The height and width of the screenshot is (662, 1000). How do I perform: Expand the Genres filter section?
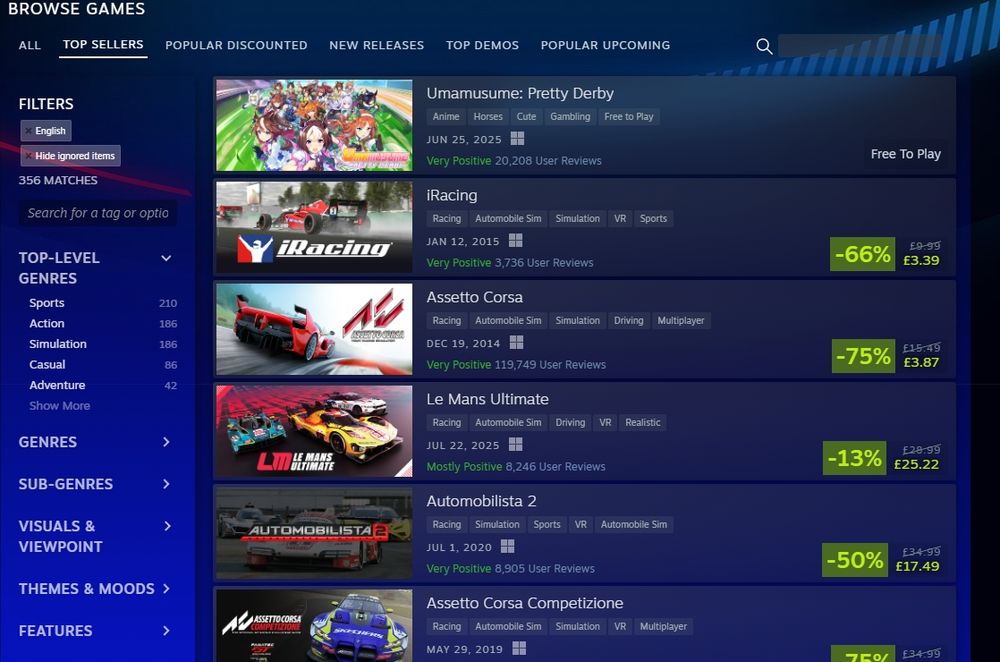pos(166,442)
